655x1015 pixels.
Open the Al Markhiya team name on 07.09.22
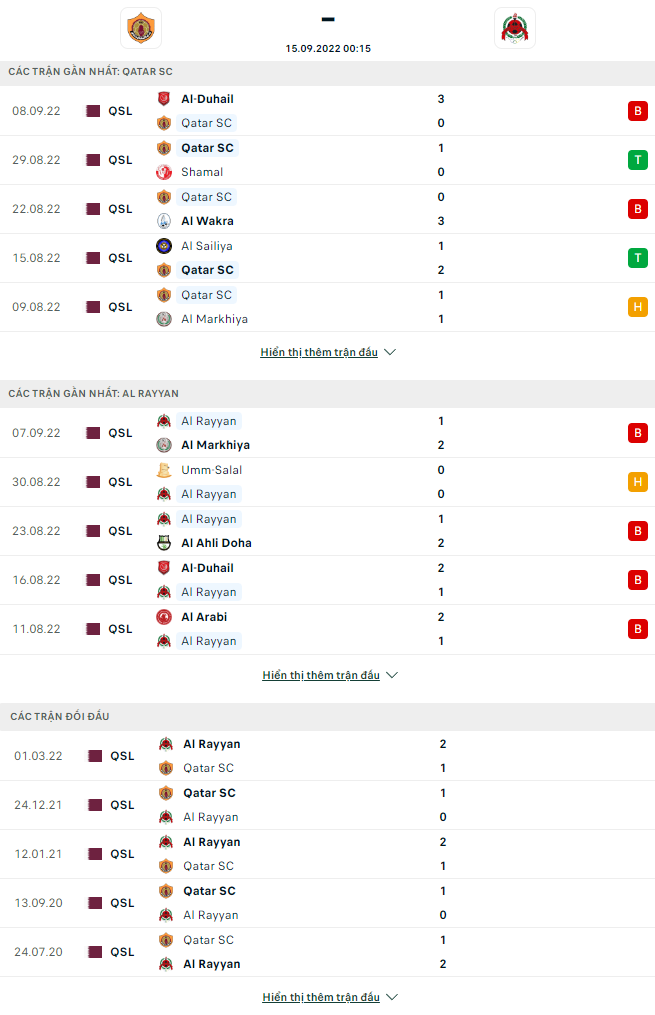pyautogui.click(x=216, y=445)
